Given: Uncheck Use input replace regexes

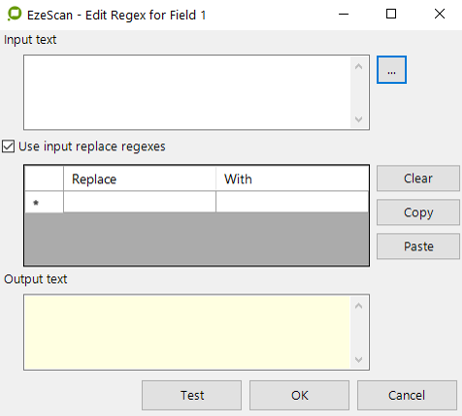Looking at the screenshot, I should coord(8,146).
